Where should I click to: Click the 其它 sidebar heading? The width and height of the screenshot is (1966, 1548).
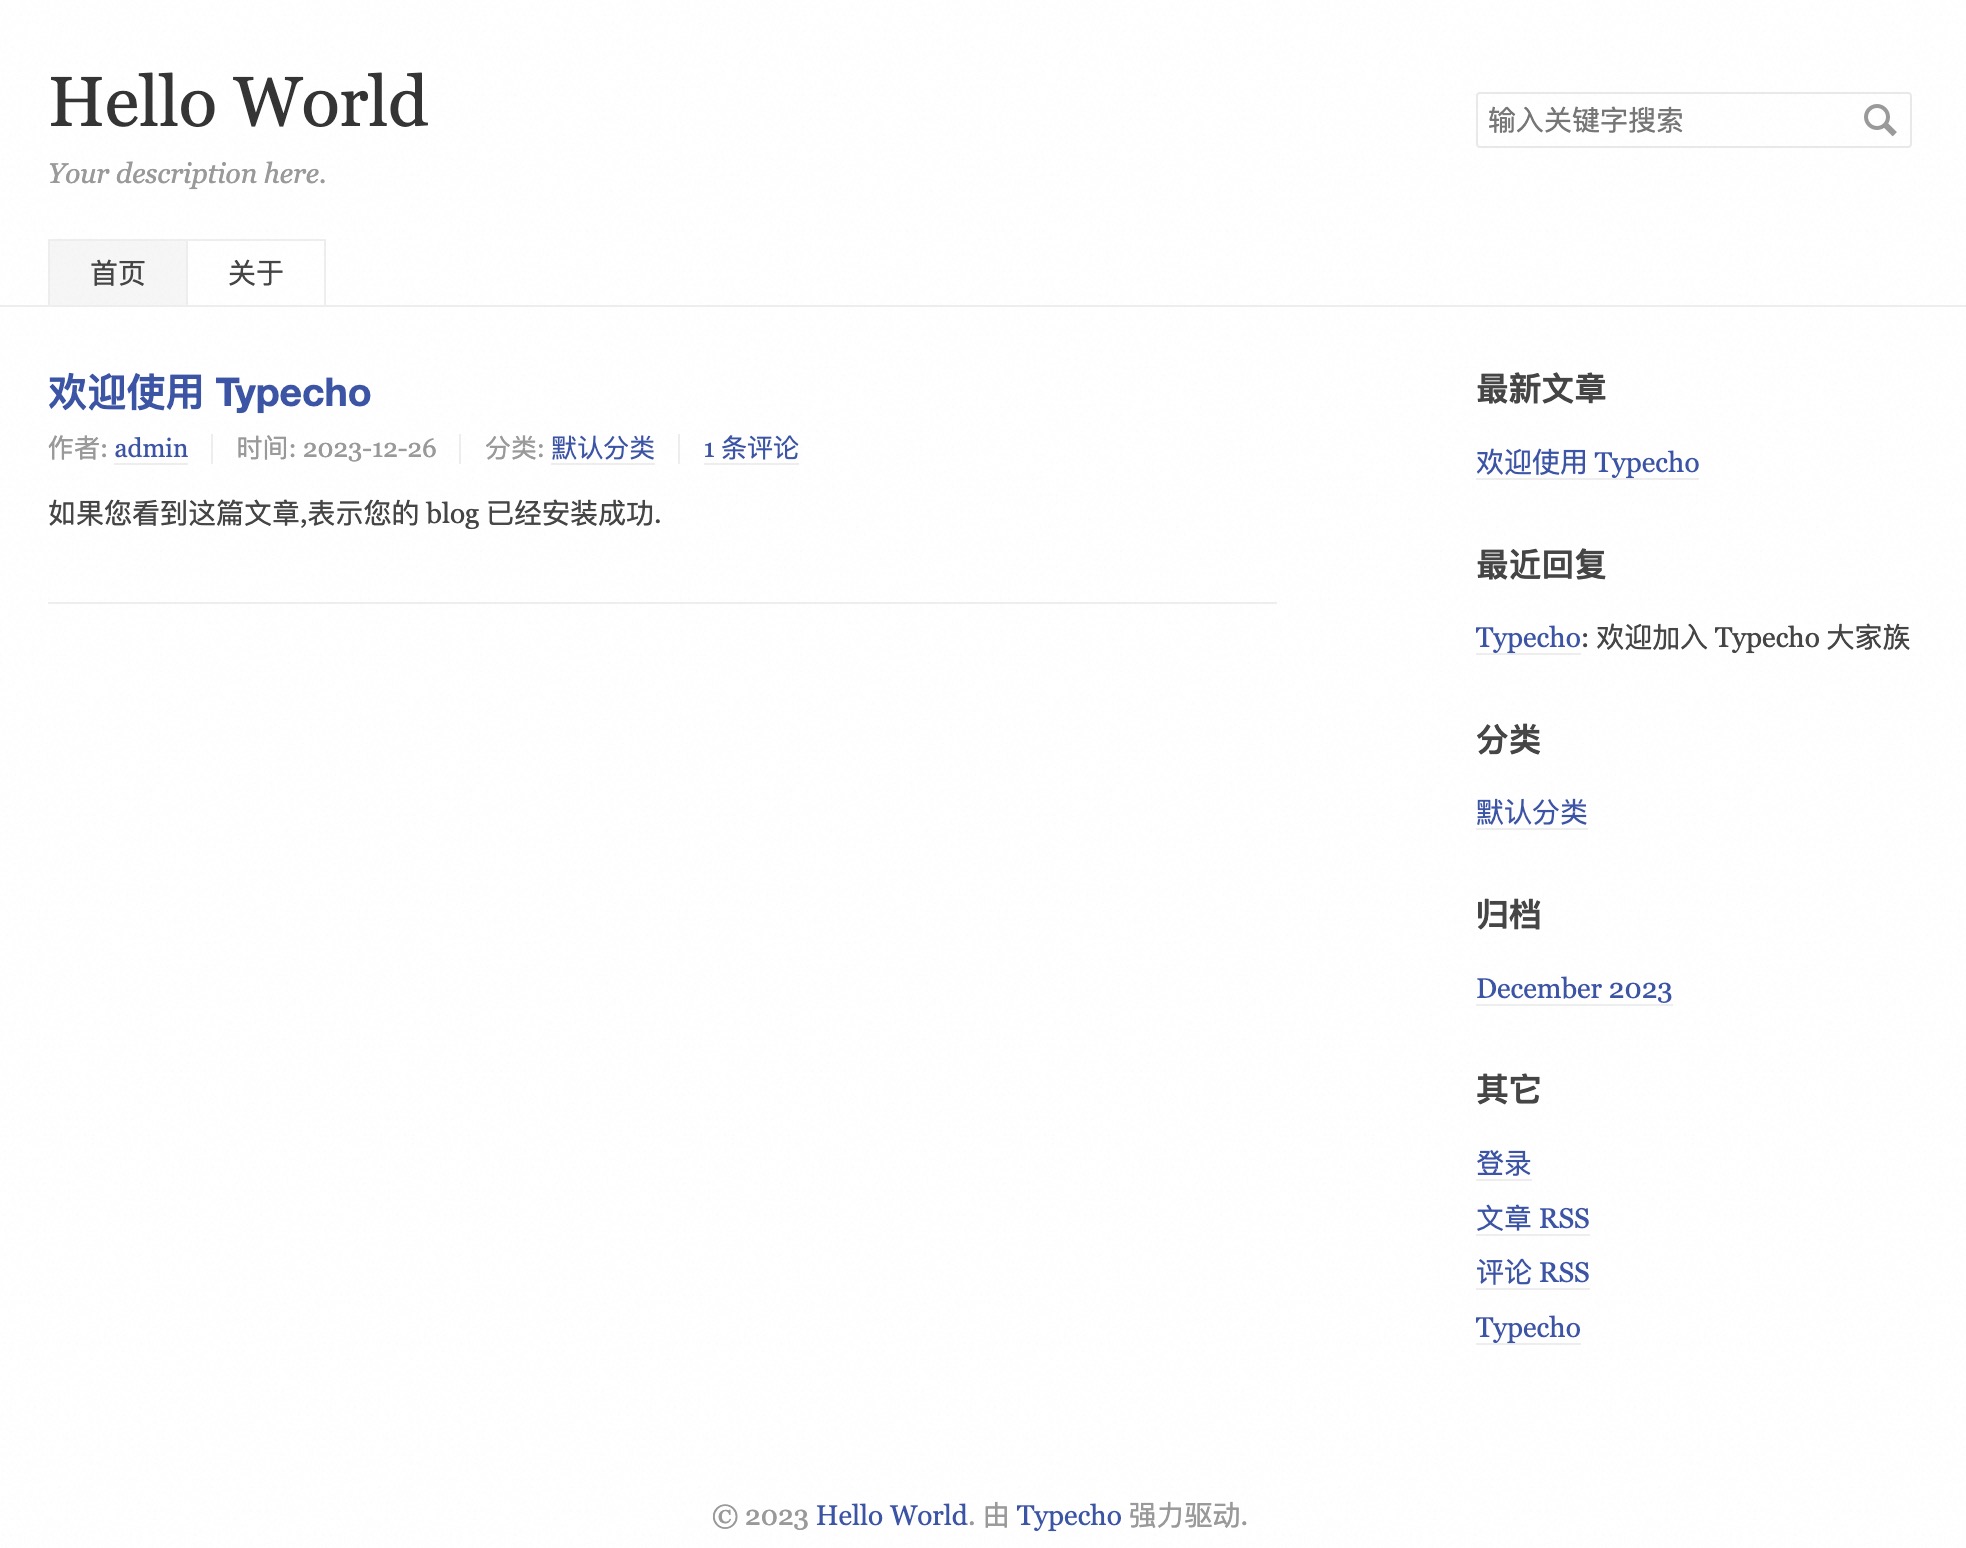[1508, 1089]
